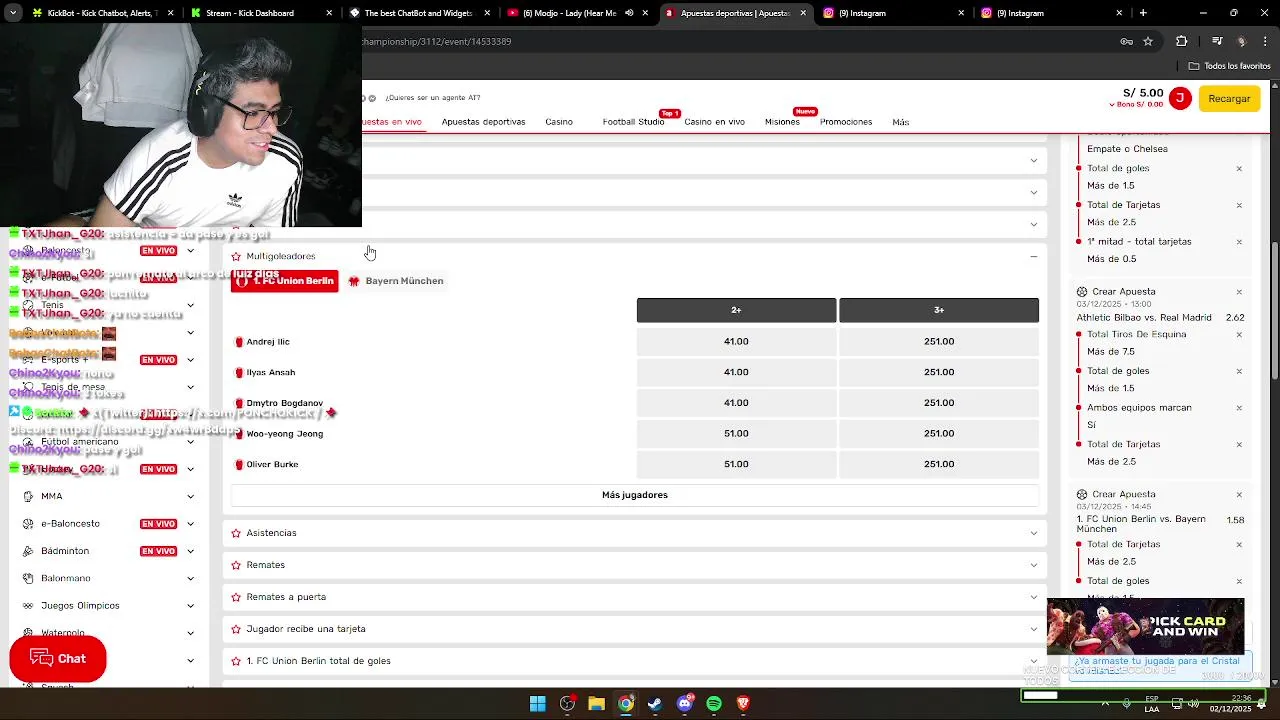This screenshot has width=1280, height=720.
Task: Favorite the Asistencias market star
Action: click(236, 533)
